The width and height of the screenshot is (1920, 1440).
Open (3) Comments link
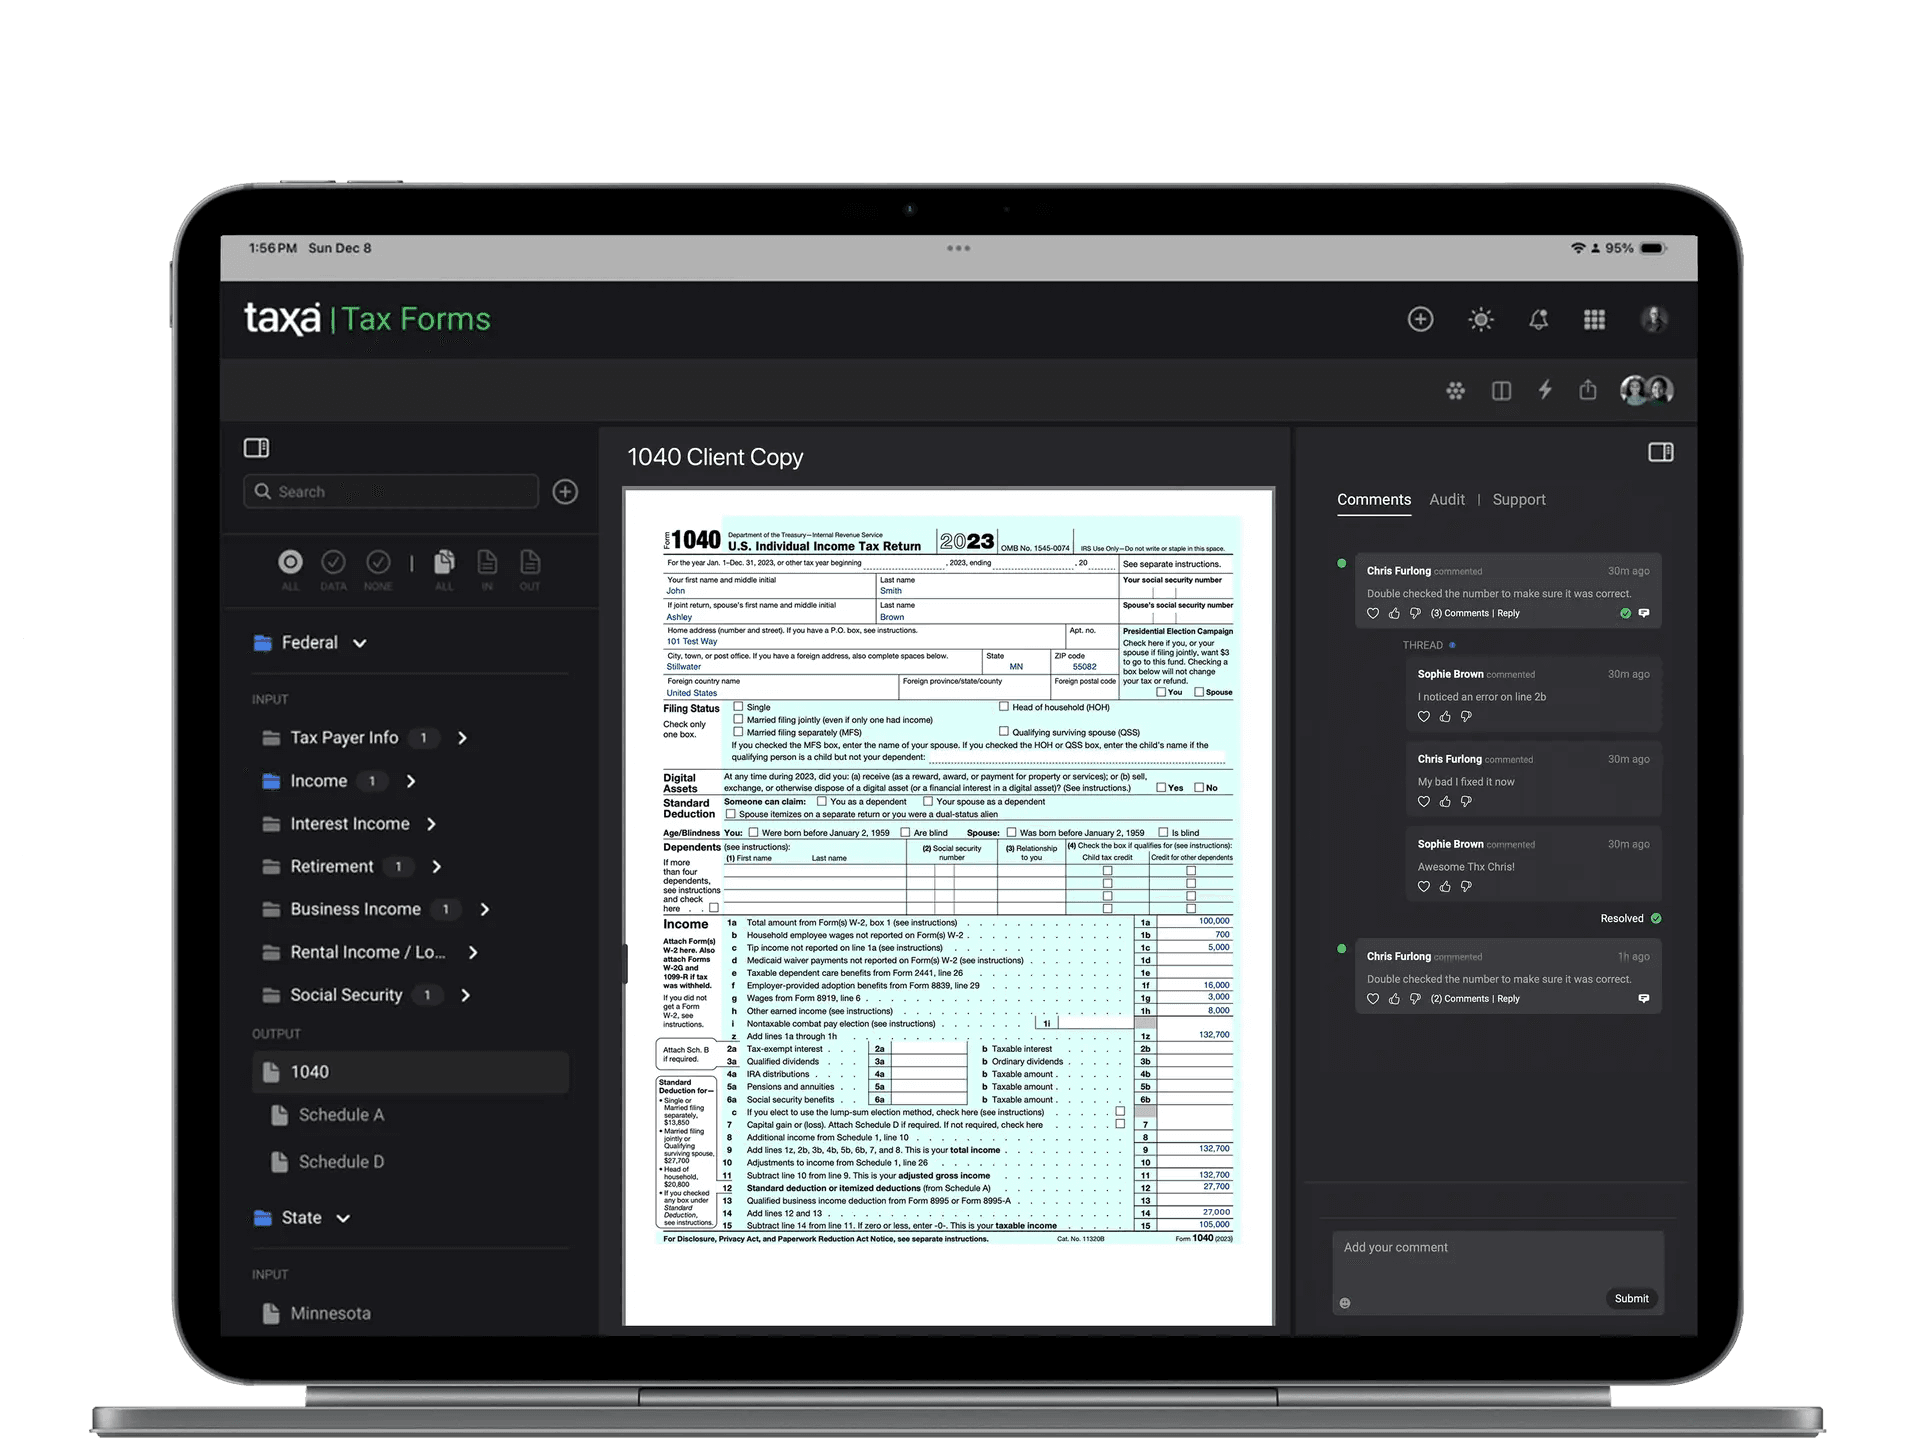1459,613
